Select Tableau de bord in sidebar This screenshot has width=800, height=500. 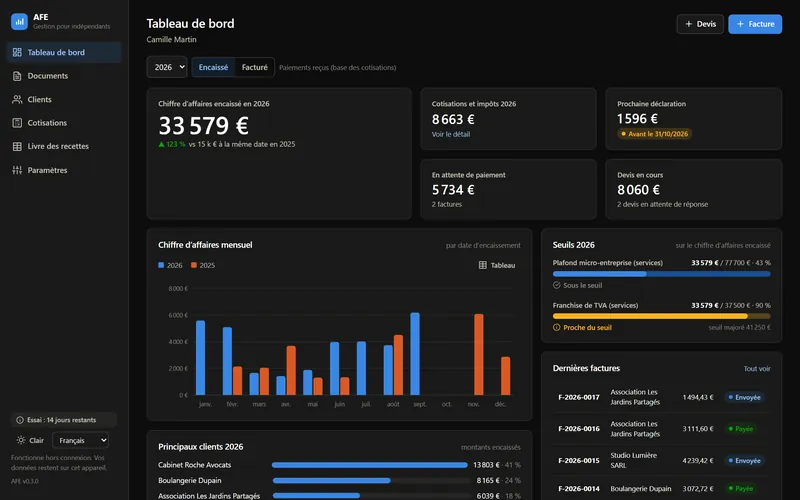pyautogui.click(x=64, y=52)
